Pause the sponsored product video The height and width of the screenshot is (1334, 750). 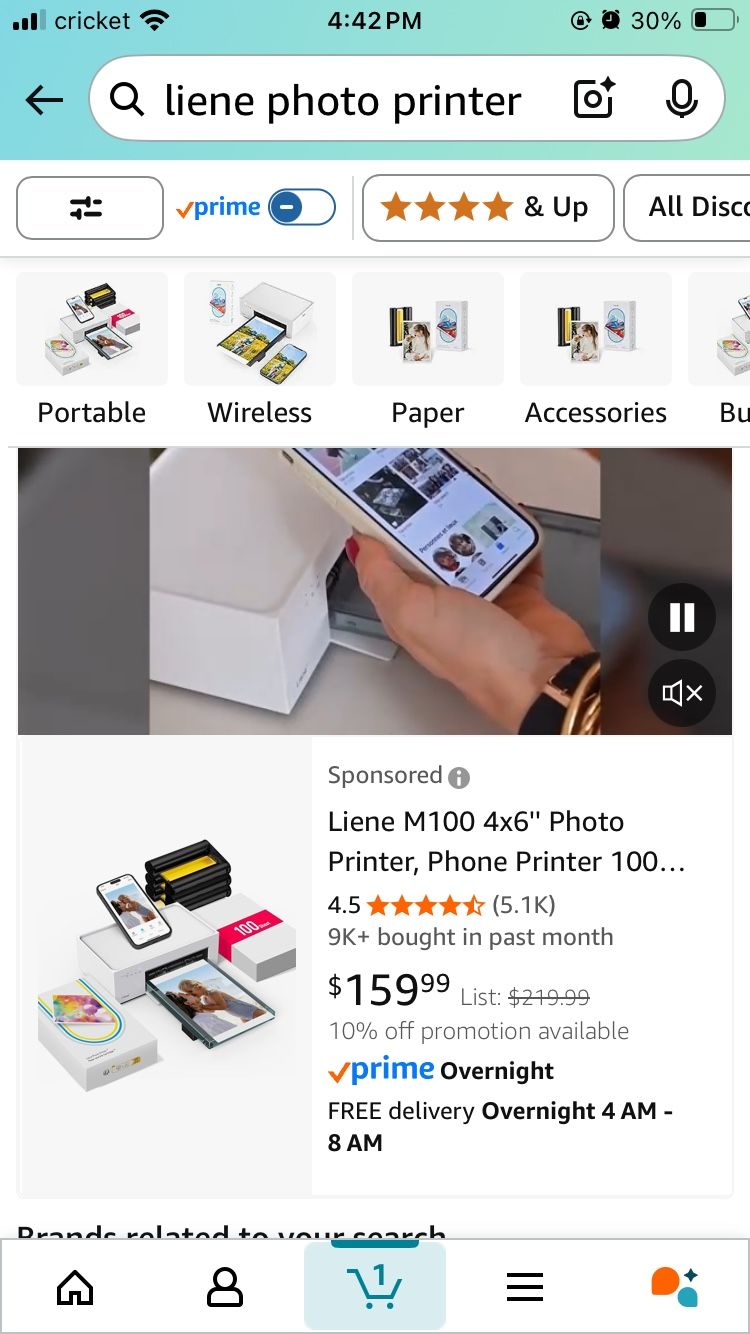click(682, 618)
